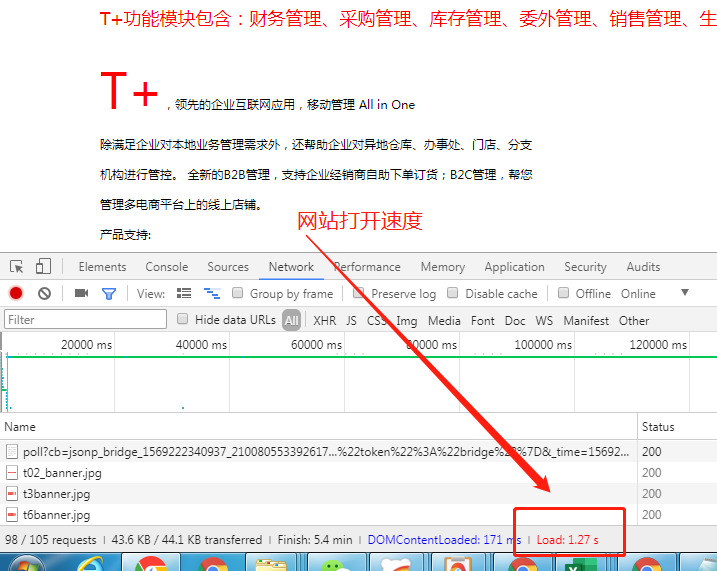
Task: Filter requests by XHR
Action: pos(325,321)
